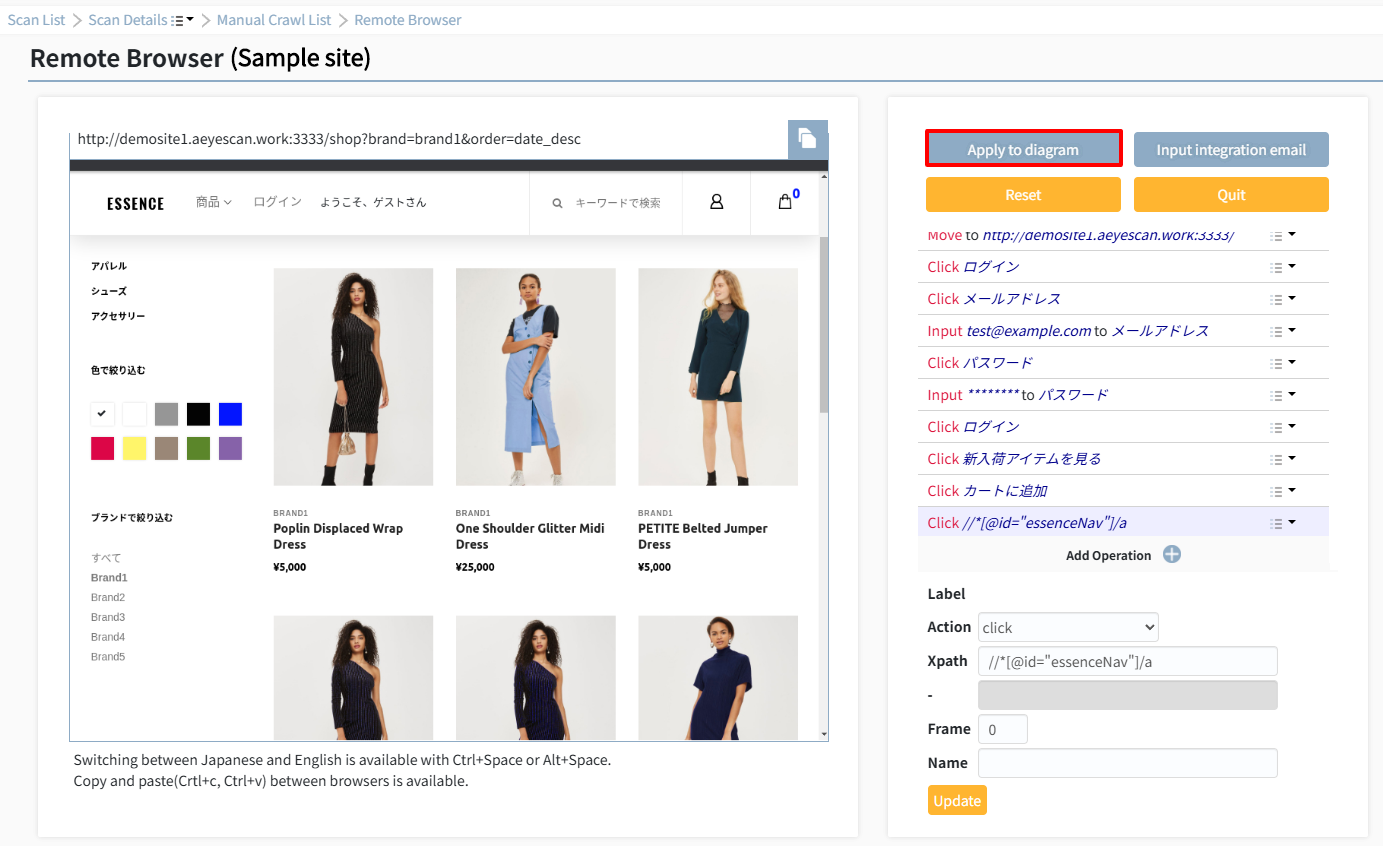
Task: Click the Frame input field
Action: pyautogui.click(x=1003, y=729)
